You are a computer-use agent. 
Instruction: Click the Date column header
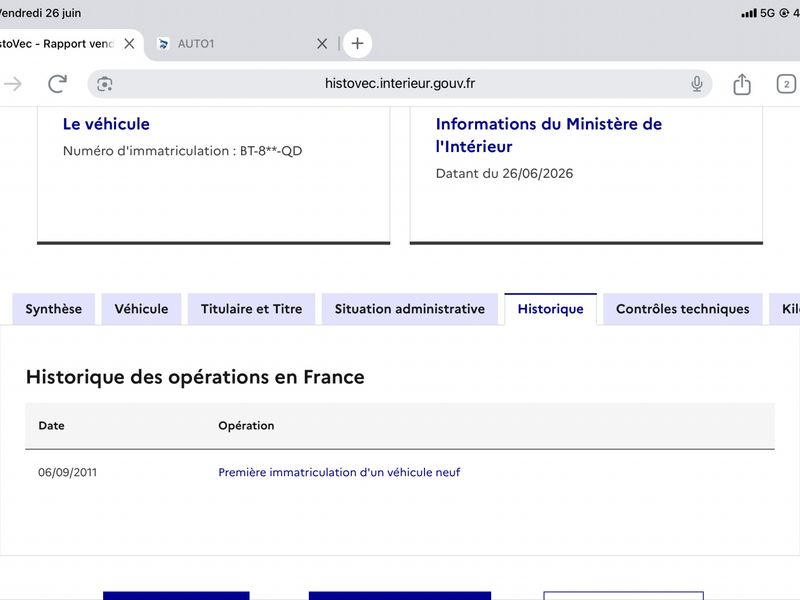[x=52, y=426]
